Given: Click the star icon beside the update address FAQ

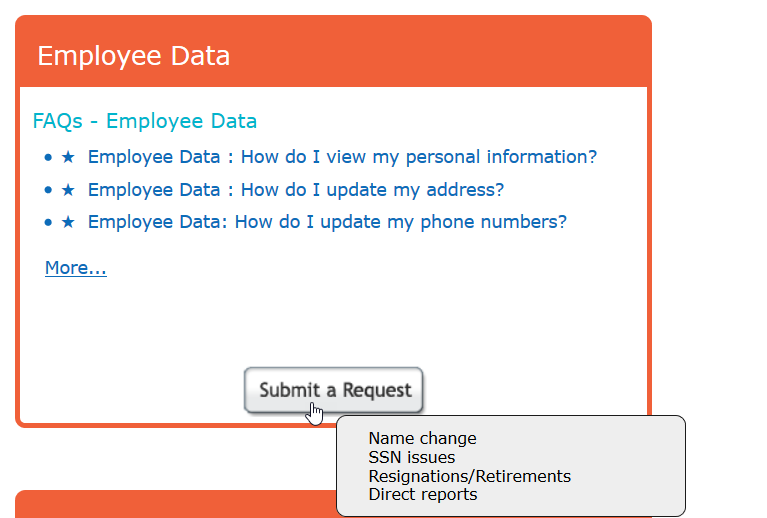Looking at the screenshot, I should [68, 190].
